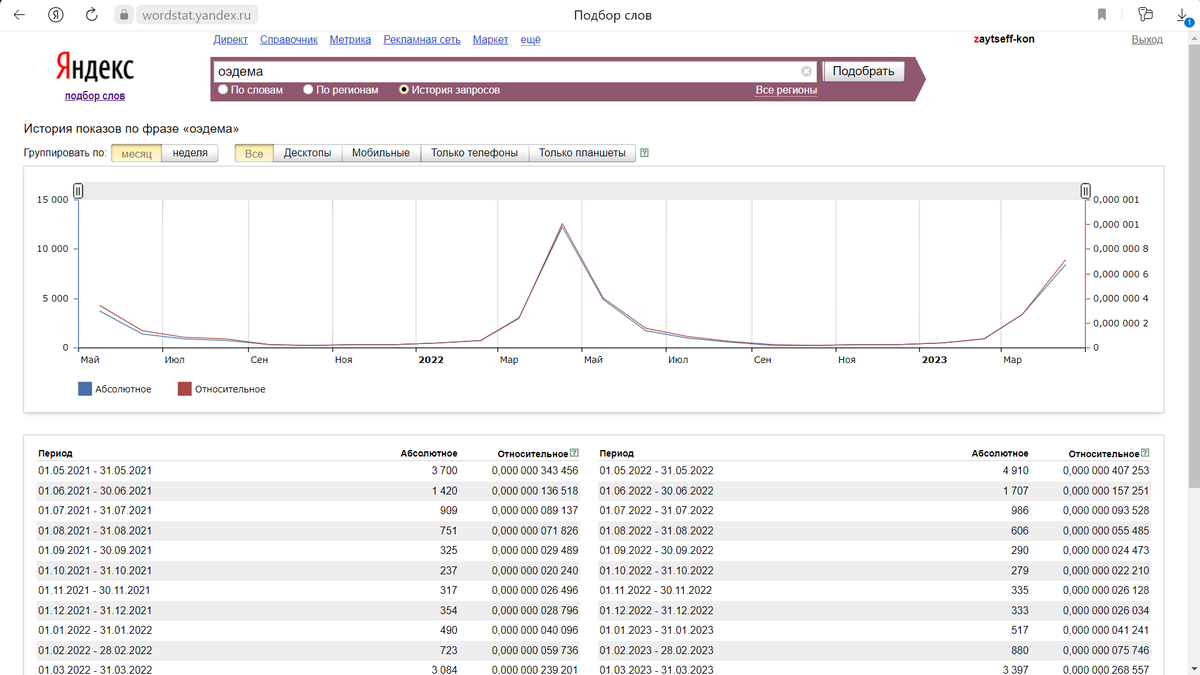The width and height of the screenshot is (1200, 675).
Task: Click the blue Абсолютное legend swatch
Action: pos(85,389)
